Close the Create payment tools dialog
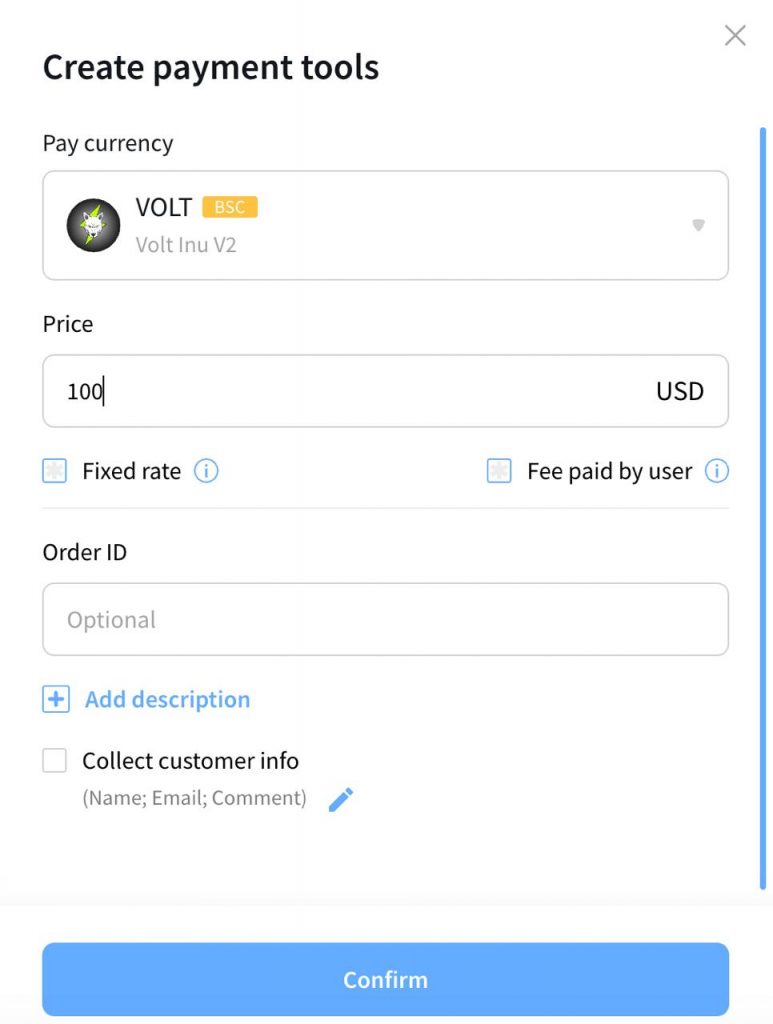 (735, 36)
